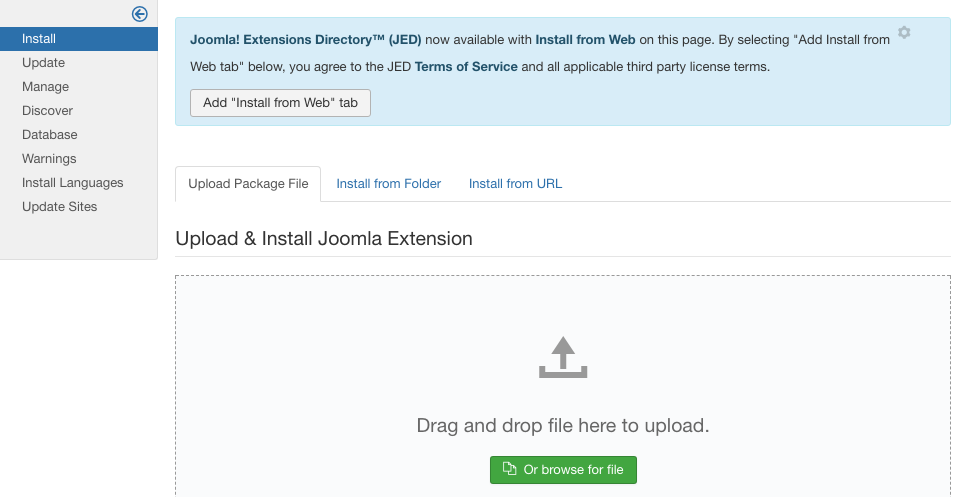Image resolution: width=960 pixels, height=497 pixels.
Task: Switch to the Install from Folder tab
Action: coord(389,184)
